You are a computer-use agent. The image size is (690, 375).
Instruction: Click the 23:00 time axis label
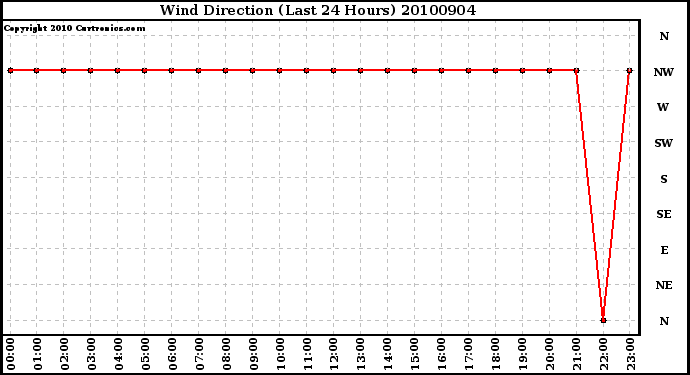click(631, 354)
